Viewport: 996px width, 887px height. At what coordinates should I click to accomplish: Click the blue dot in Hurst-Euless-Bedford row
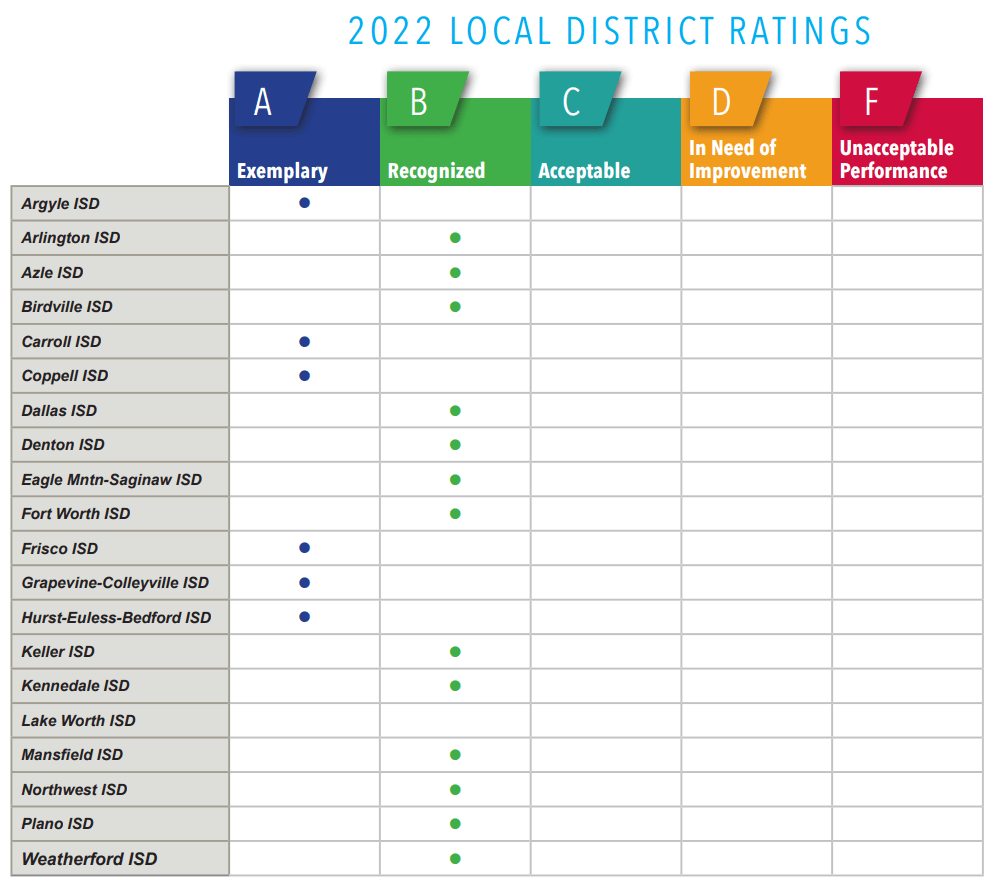point(304,616)
